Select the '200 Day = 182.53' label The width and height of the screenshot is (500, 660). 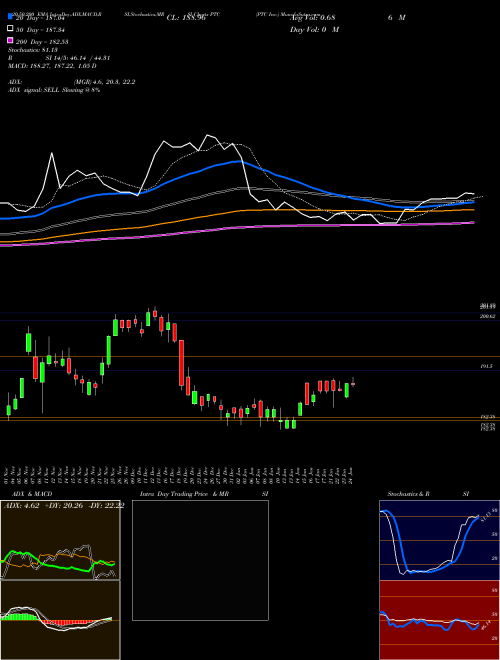click(42, 42)
